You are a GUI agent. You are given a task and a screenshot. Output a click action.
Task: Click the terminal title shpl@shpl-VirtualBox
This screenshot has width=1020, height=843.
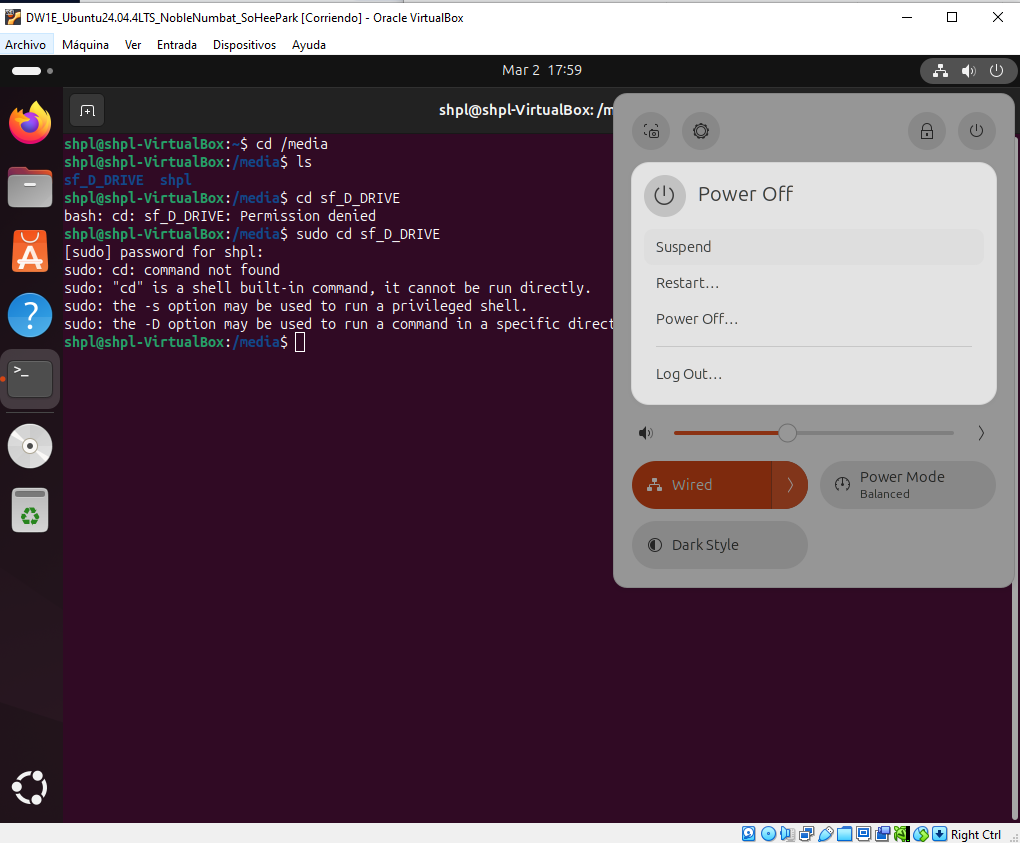(526, 110)
